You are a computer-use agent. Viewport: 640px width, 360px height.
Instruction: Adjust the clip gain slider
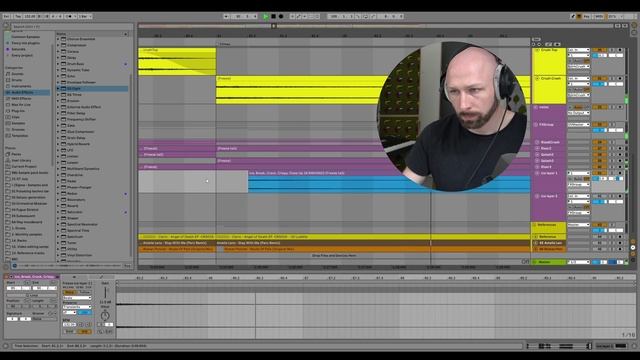(x=105, y=292)
